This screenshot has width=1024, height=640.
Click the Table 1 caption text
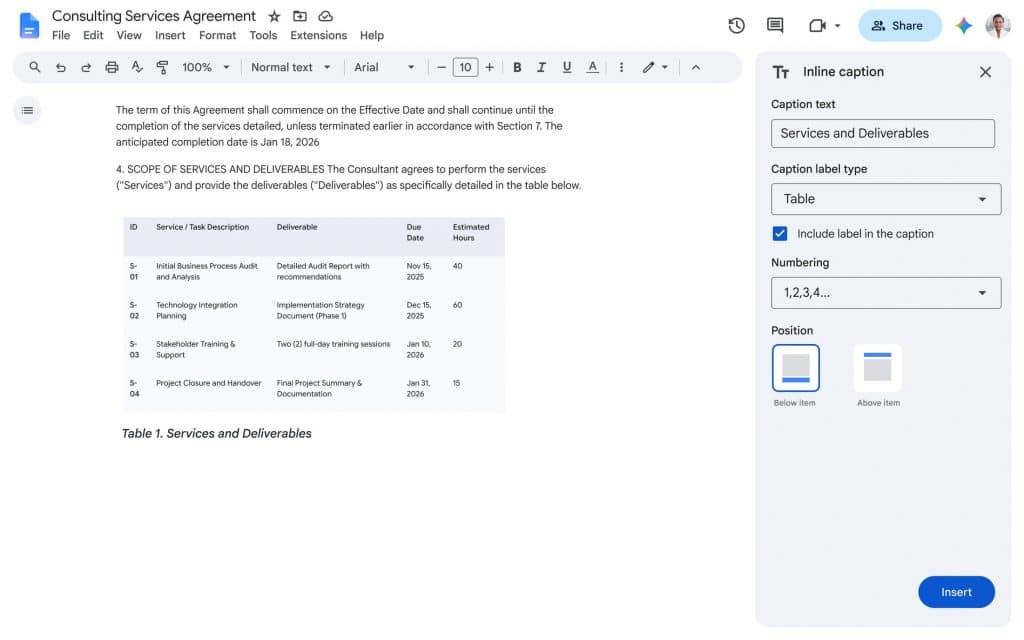(216, 433)
